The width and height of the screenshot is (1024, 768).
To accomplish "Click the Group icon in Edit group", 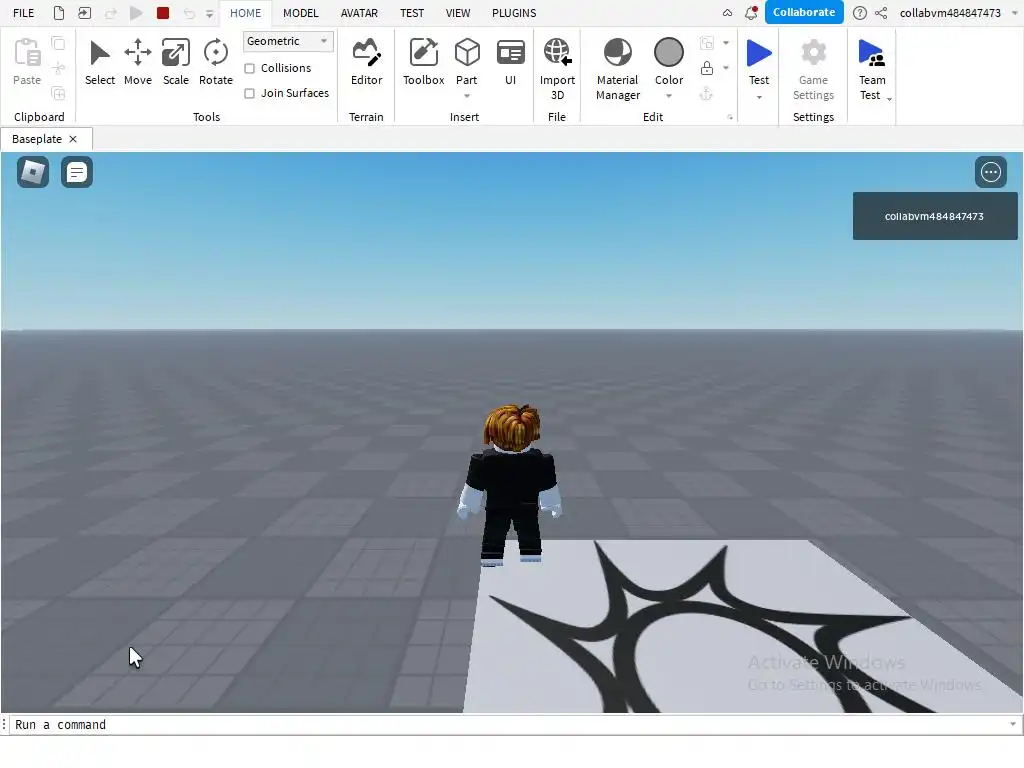I will pos(707,43).
